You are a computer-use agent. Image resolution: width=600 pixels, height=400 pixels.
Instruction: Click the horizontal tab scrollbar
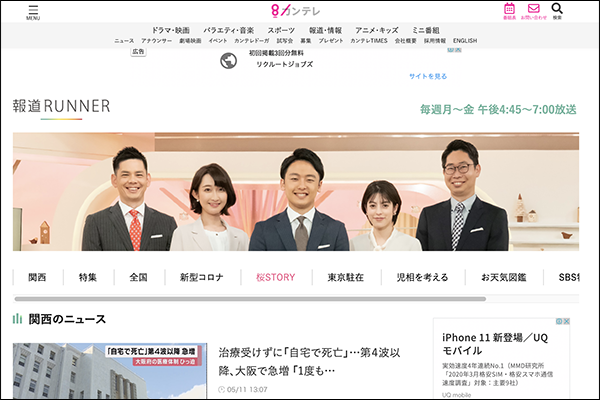250,299
